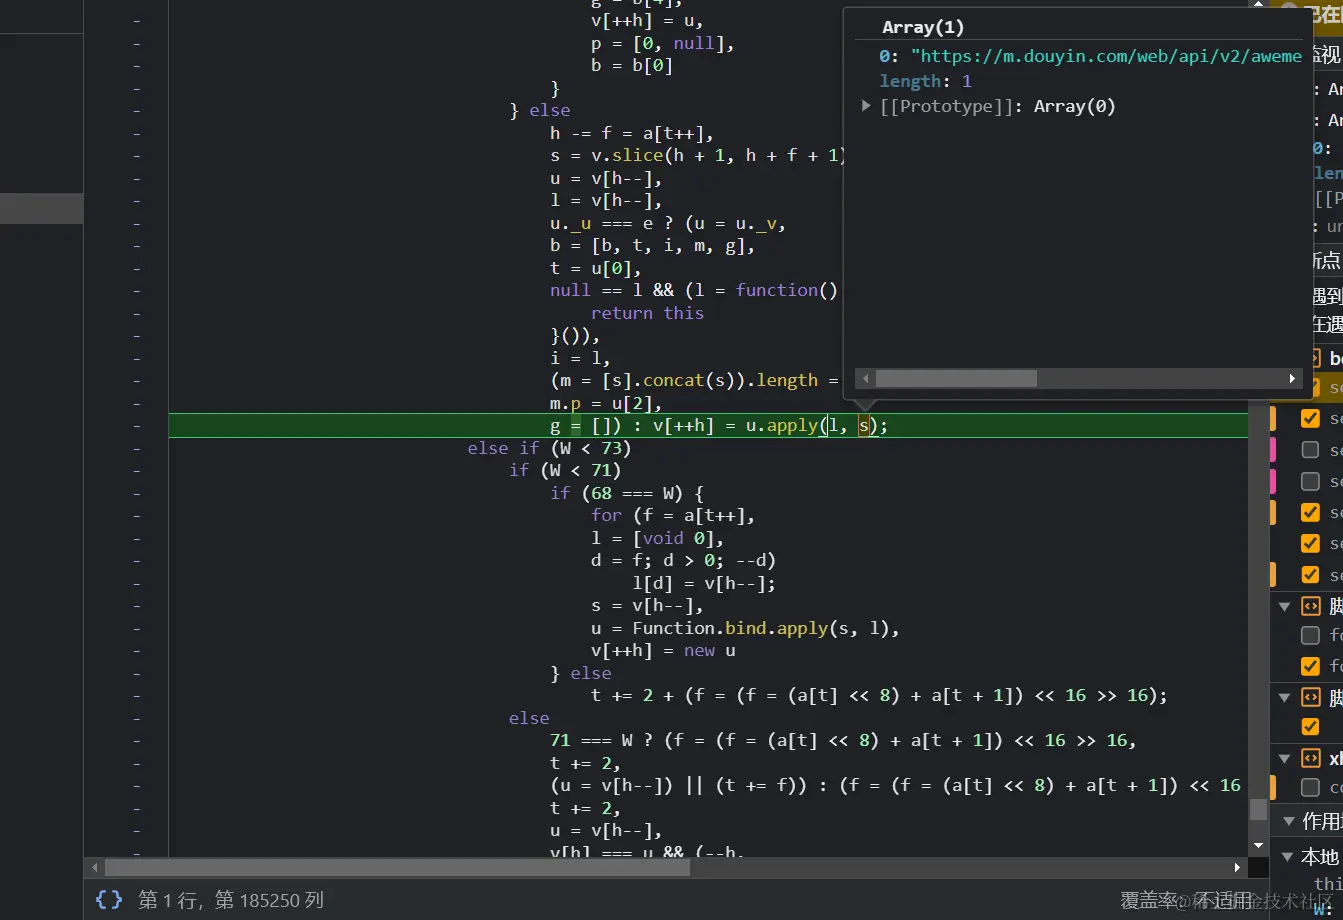Click the editor vertical scrollbar down arrow

pos(1258,848)
